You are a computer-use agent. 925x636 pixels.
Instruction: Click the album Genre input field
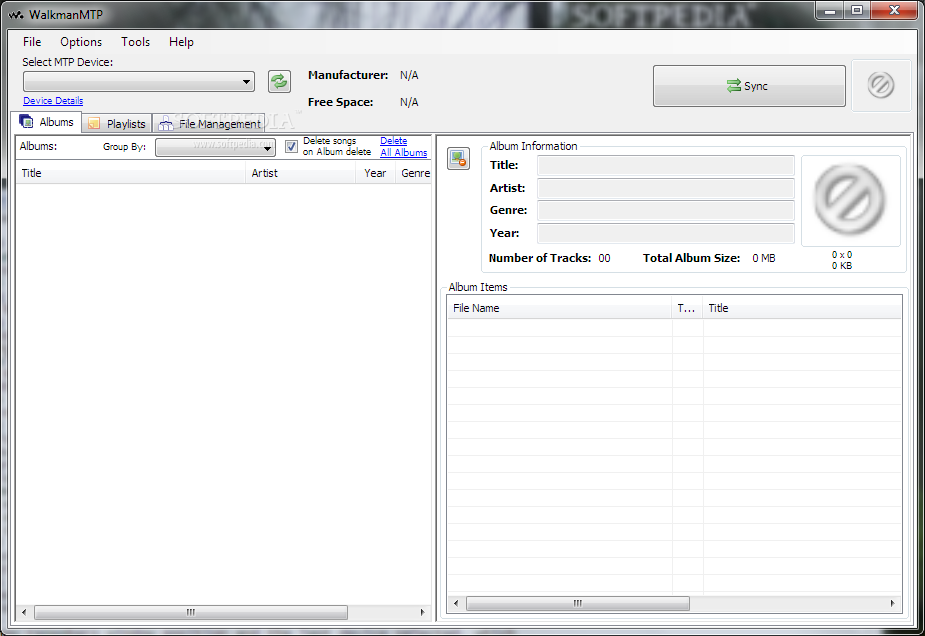pos(665,210)
